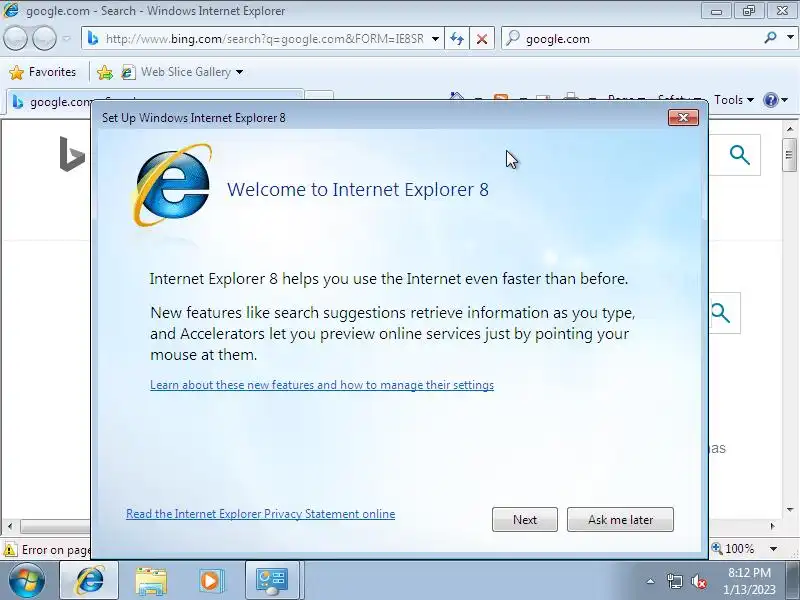
Task: Open the search provider dropdown arrow
Action: (790, 38)
